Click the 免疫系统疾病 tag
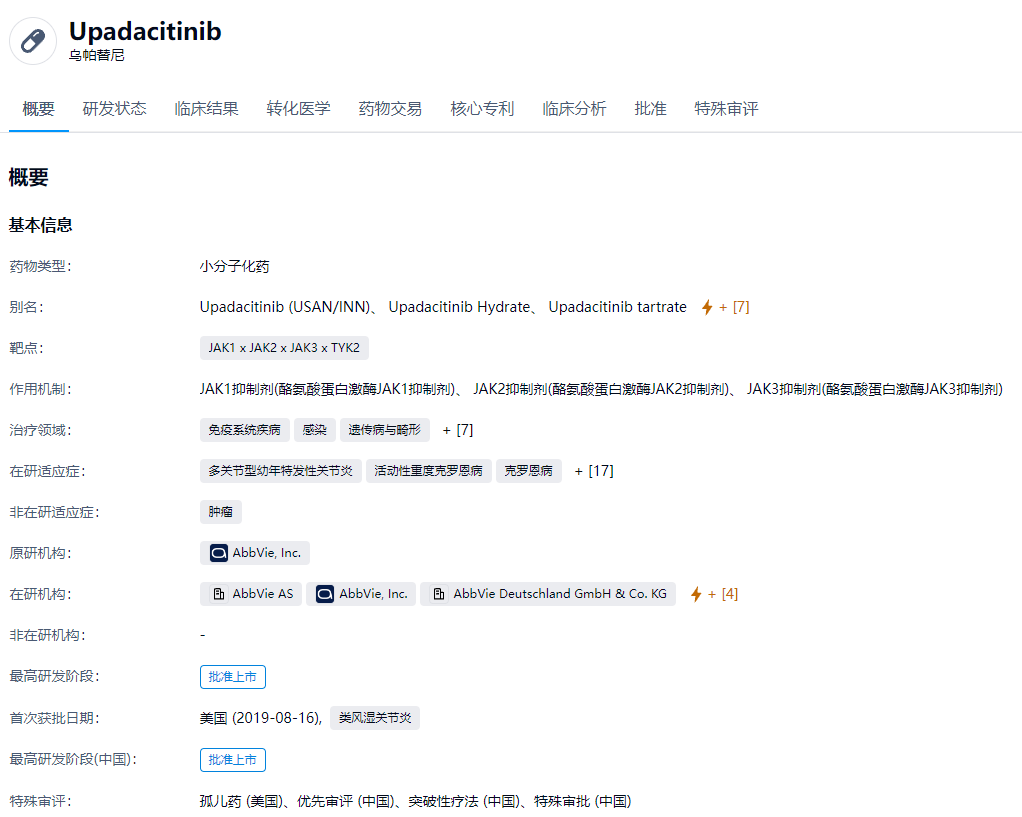 click(x=244, y=430)
